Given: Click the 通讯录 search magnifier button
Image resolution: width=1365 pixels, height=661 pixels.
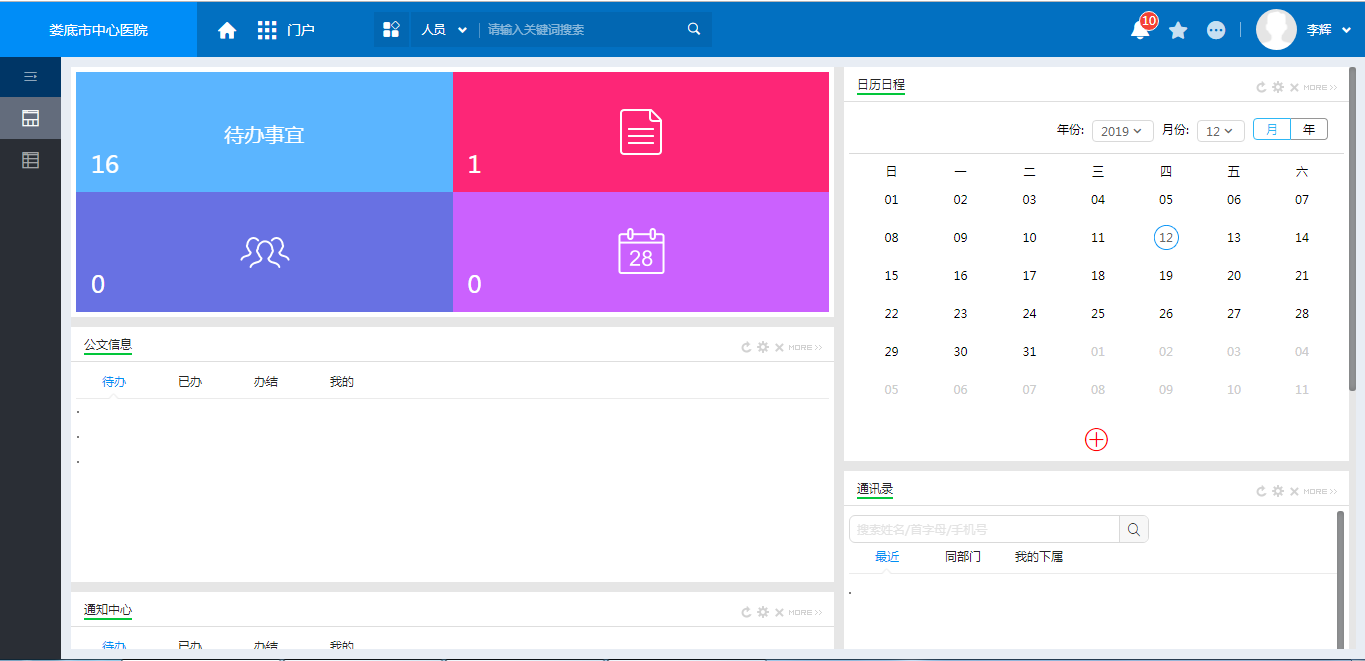Looking at the screenshot, I should (1134, 529).
